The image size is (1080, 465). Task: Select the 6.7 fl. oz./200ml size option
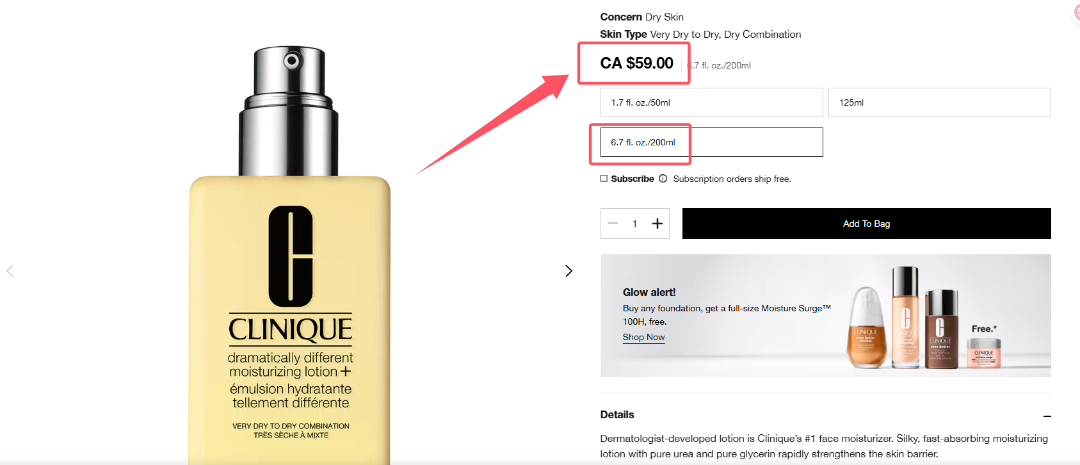click(712, 142)
